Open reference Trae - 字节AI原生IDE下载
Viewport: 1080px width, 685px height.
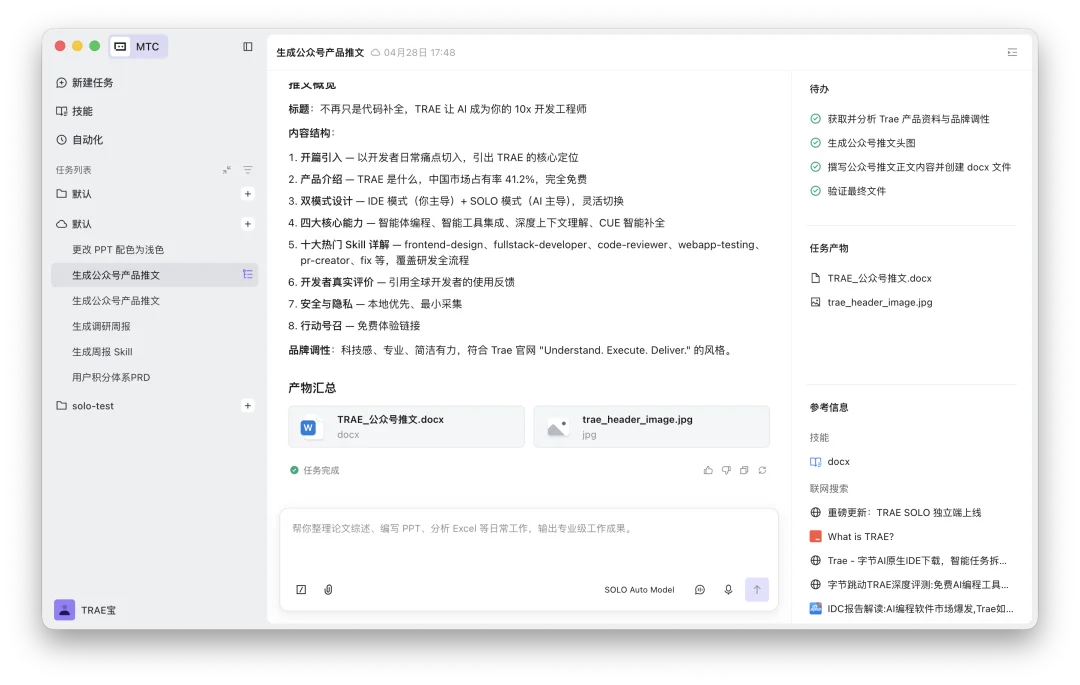tap(908, 560)
